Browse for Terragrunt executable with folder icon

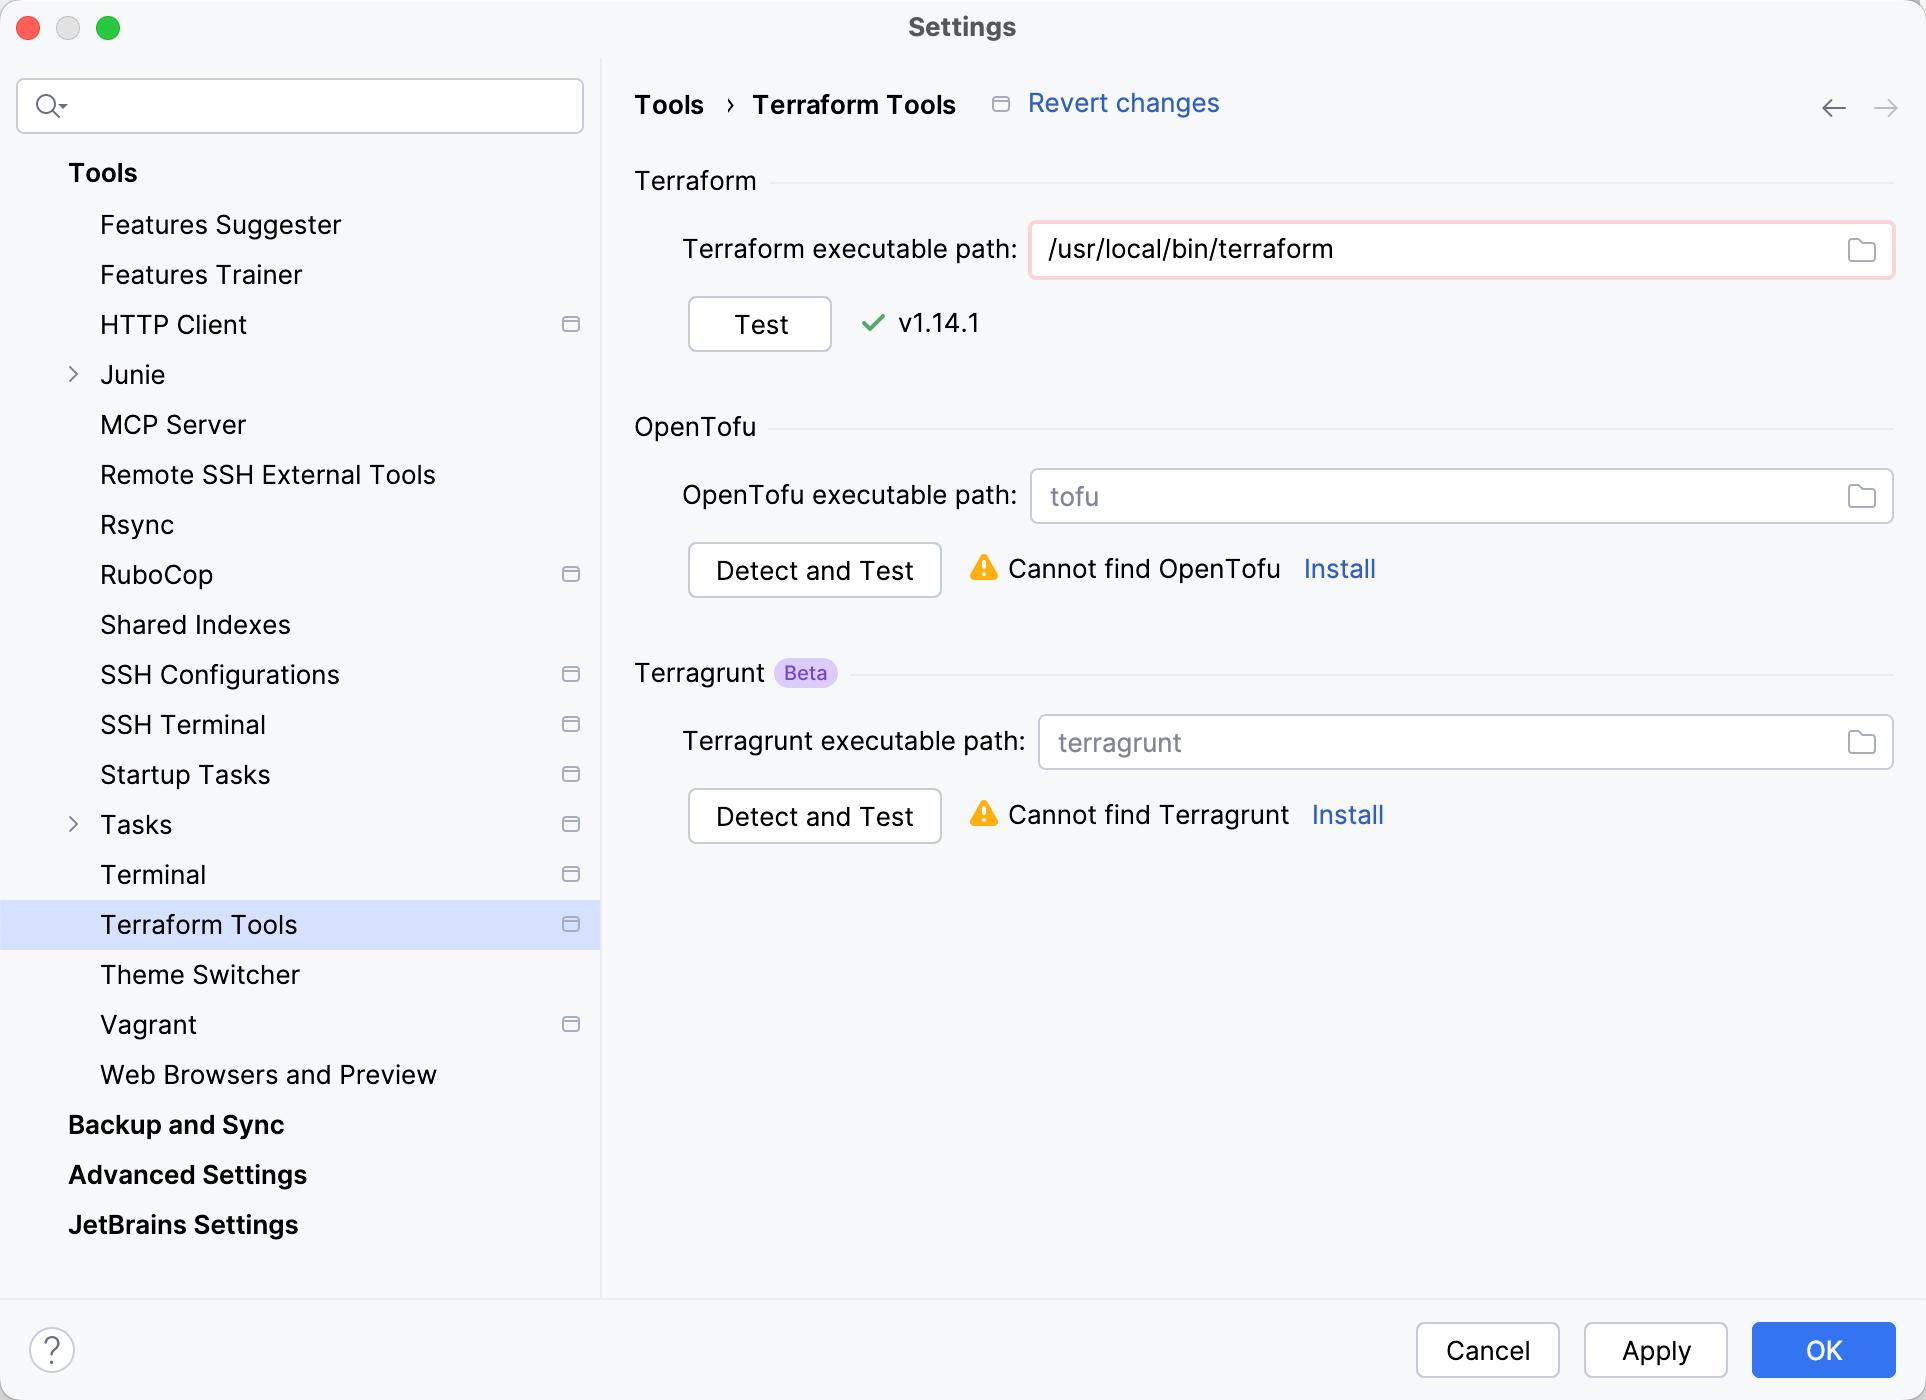click(x=1861, y=742)
